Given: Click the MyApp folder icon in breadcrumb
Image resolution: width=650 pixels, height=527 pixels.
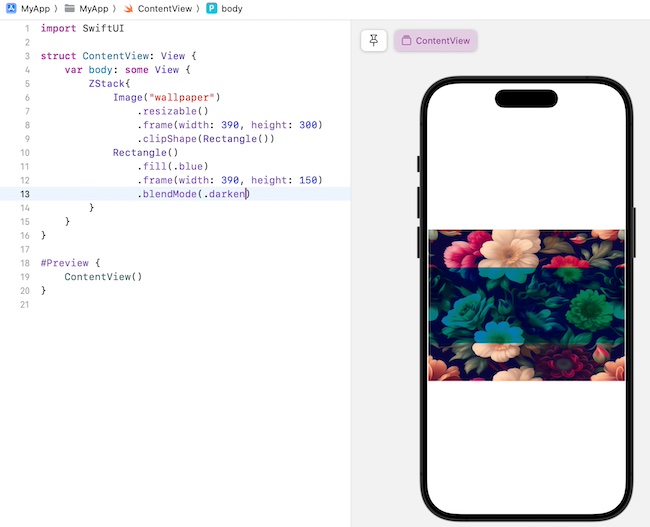Looking at the screenshot, I should click(x=70, y=8).
